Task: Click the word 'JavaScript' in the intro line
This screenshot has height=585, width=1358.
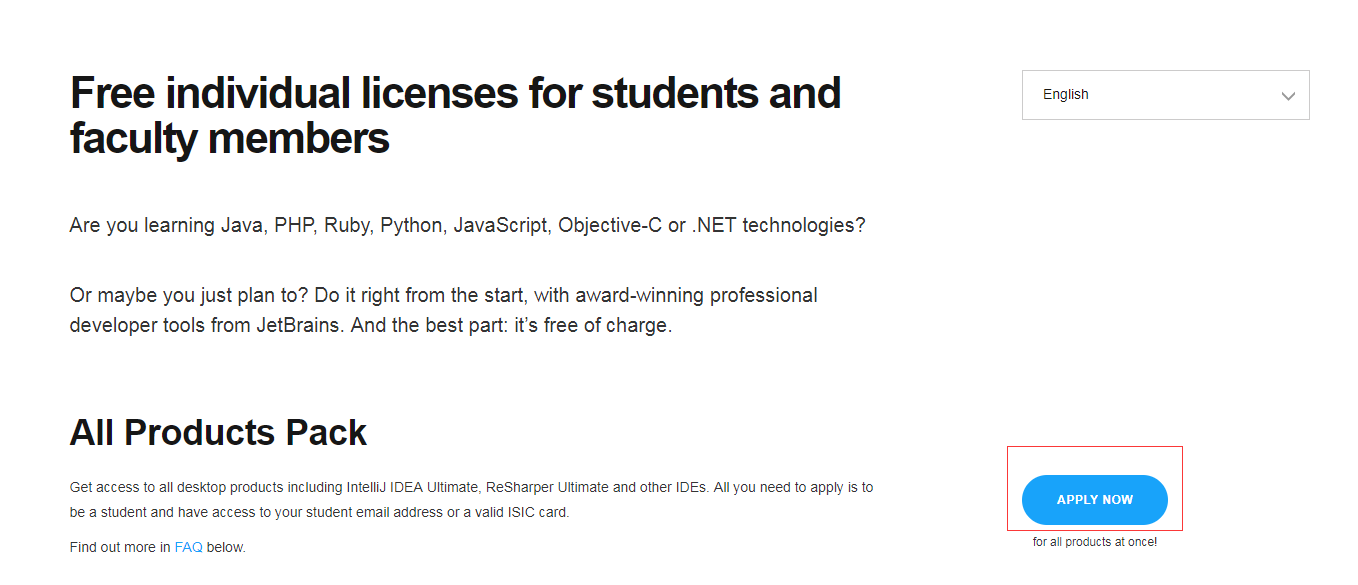Action: 501,226
